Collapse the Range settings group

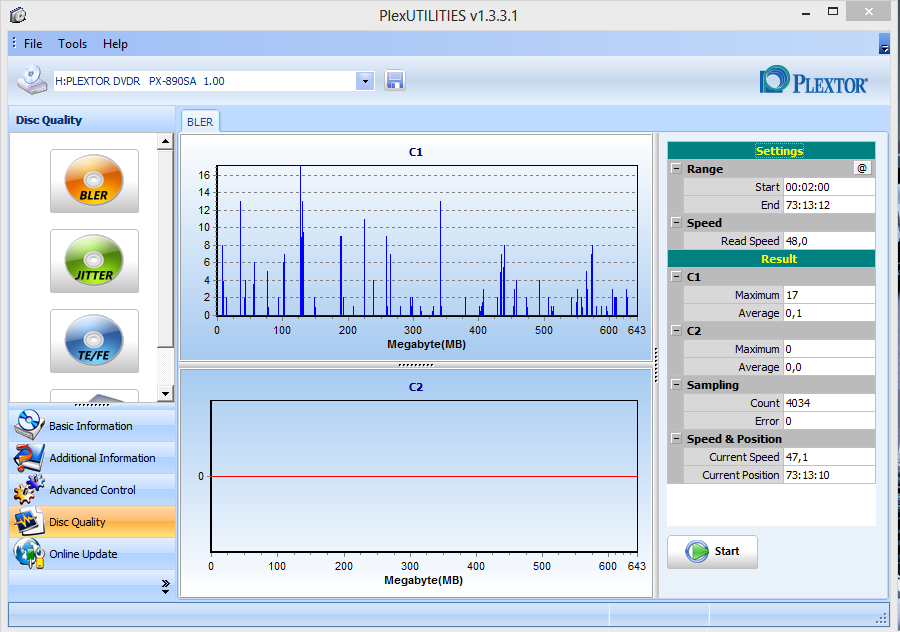coord(676,169)
